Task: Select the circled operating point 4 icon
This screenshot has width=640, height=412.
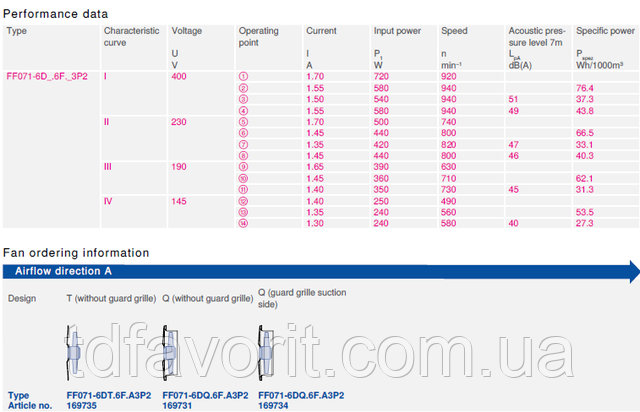Action: (243, 110)
